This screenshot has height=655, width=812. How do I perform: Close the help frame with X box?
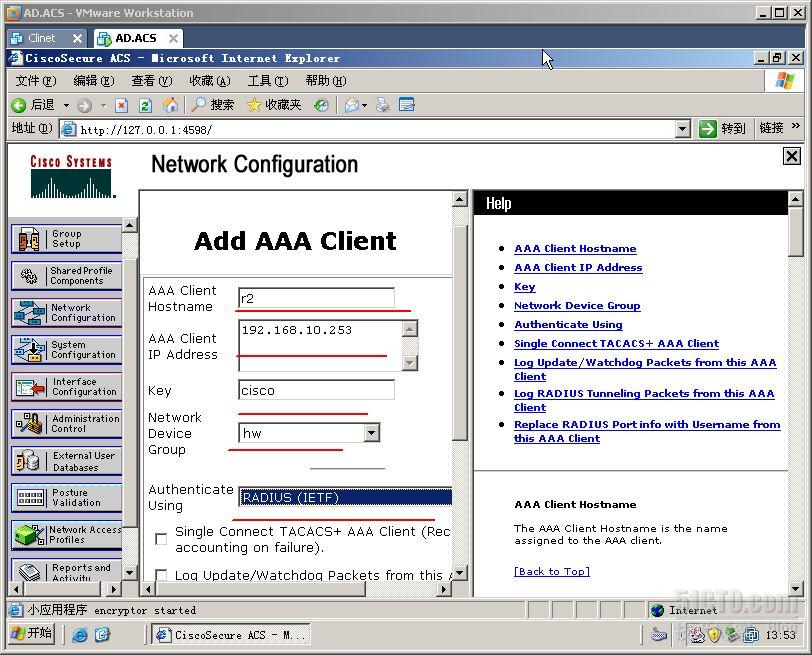point(791,156)
